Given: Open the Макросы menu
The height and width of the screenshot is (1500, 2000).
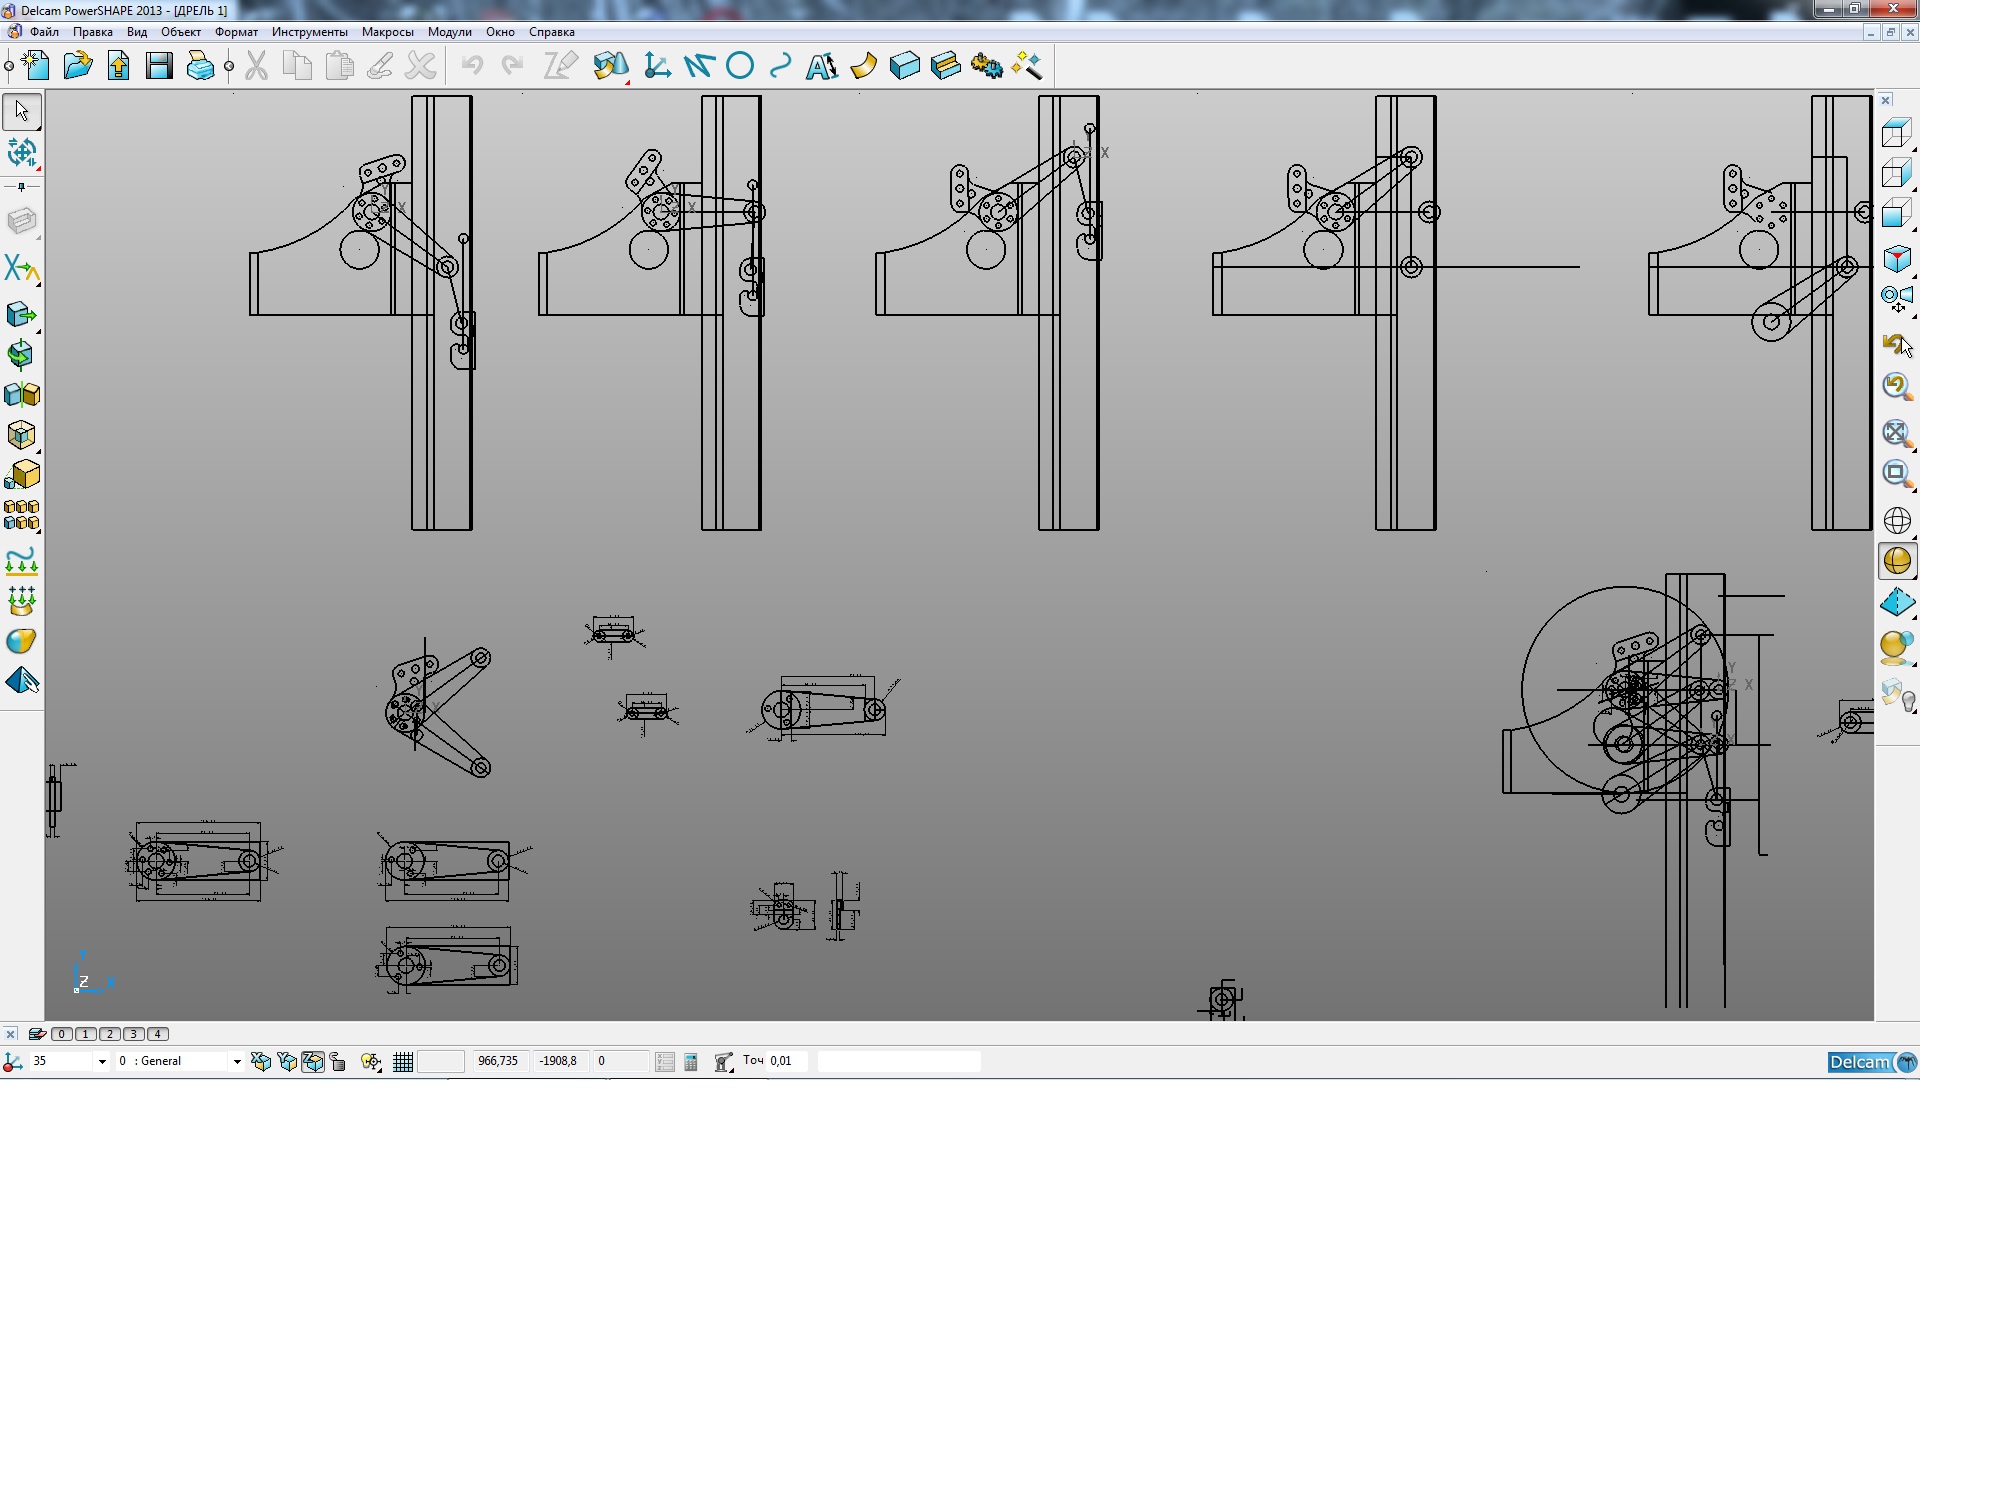Looking at the screenshot, I should click(x=387, y=32).
